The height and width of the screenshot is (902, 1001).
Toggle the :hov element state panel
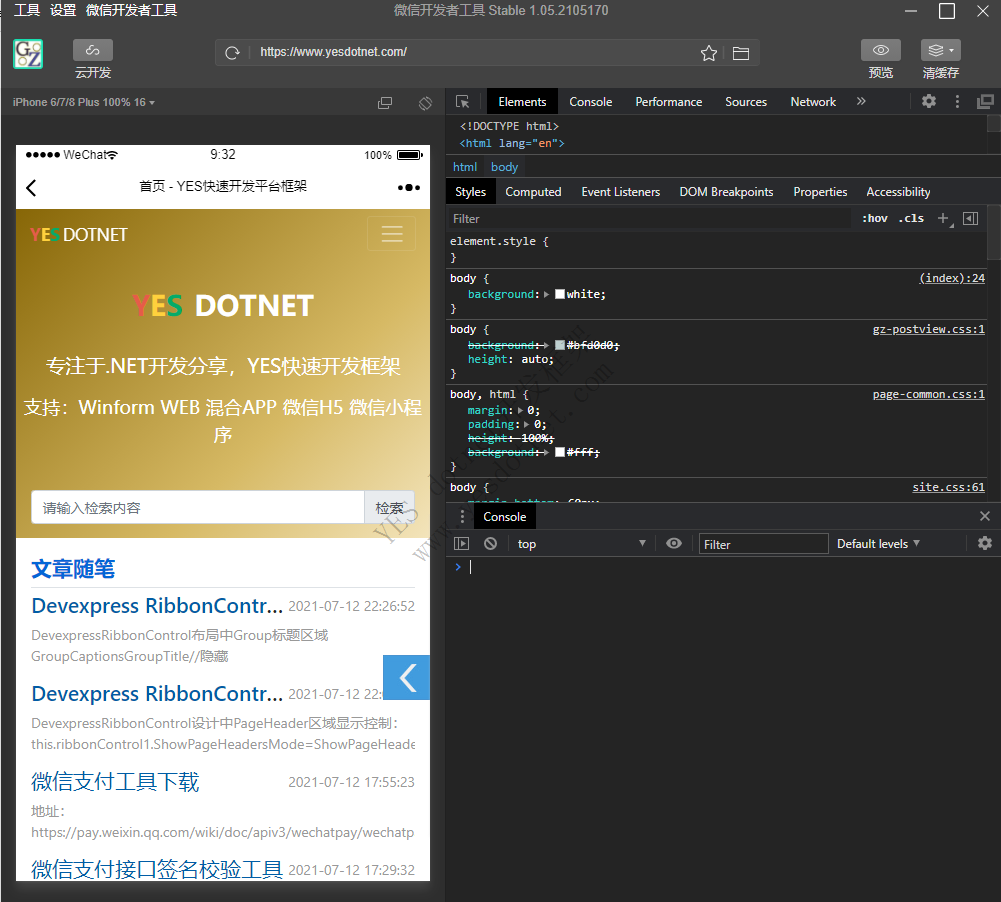pyautogui.click(x=875, y=218)
